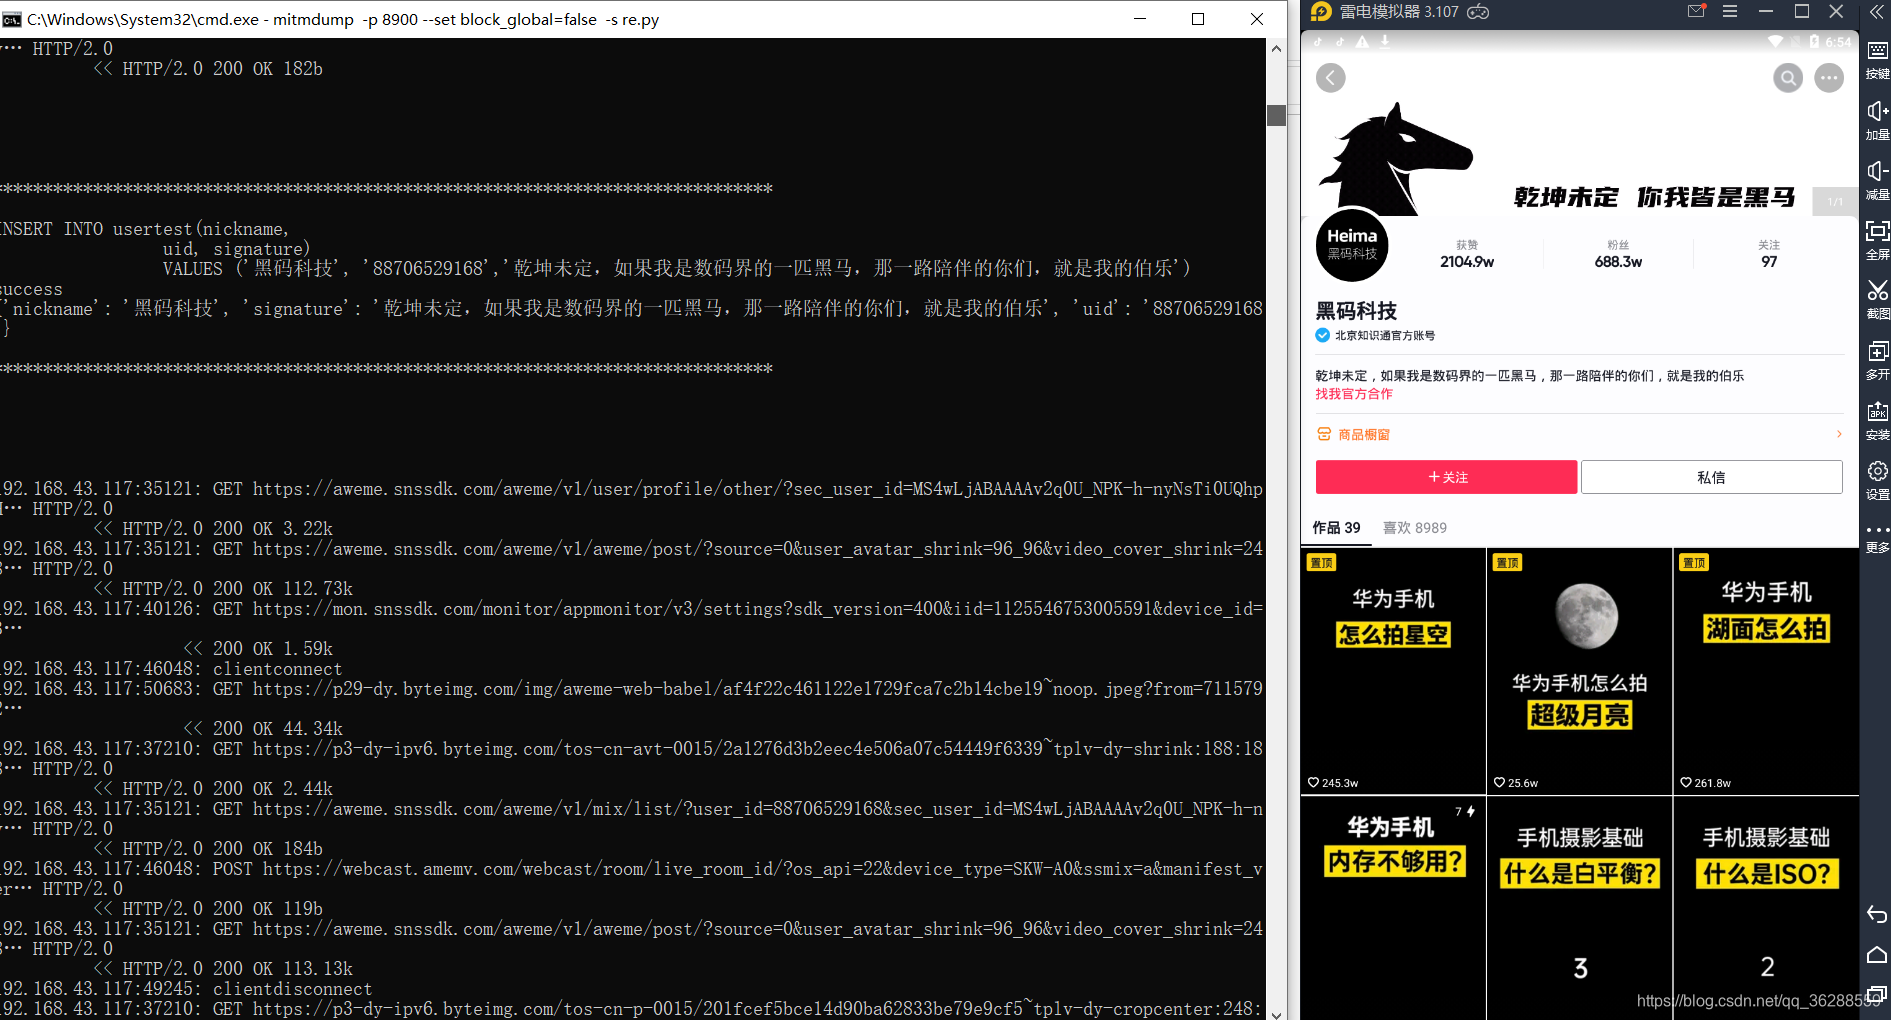View the 获赞 2104.9w stat
The width and height of the screenshot is (1891, 1020).
point(1467,254)
